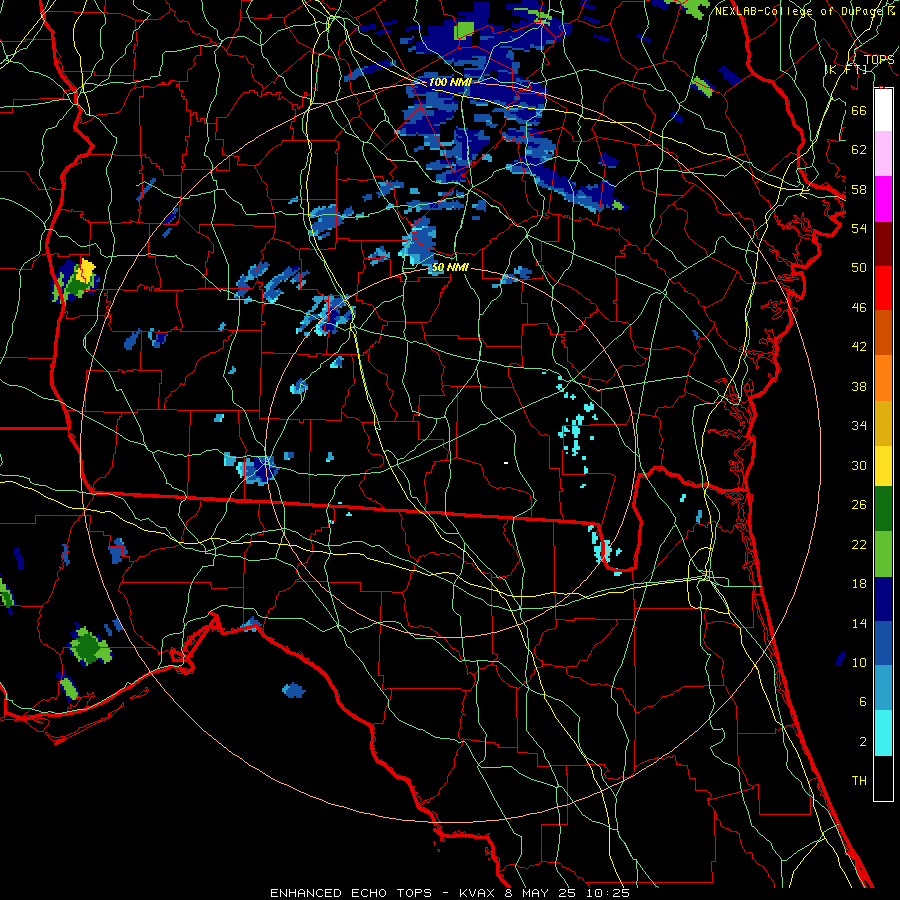Click the white swatch at legend top
Screen dimensions: 900x900
click(883, 110)
